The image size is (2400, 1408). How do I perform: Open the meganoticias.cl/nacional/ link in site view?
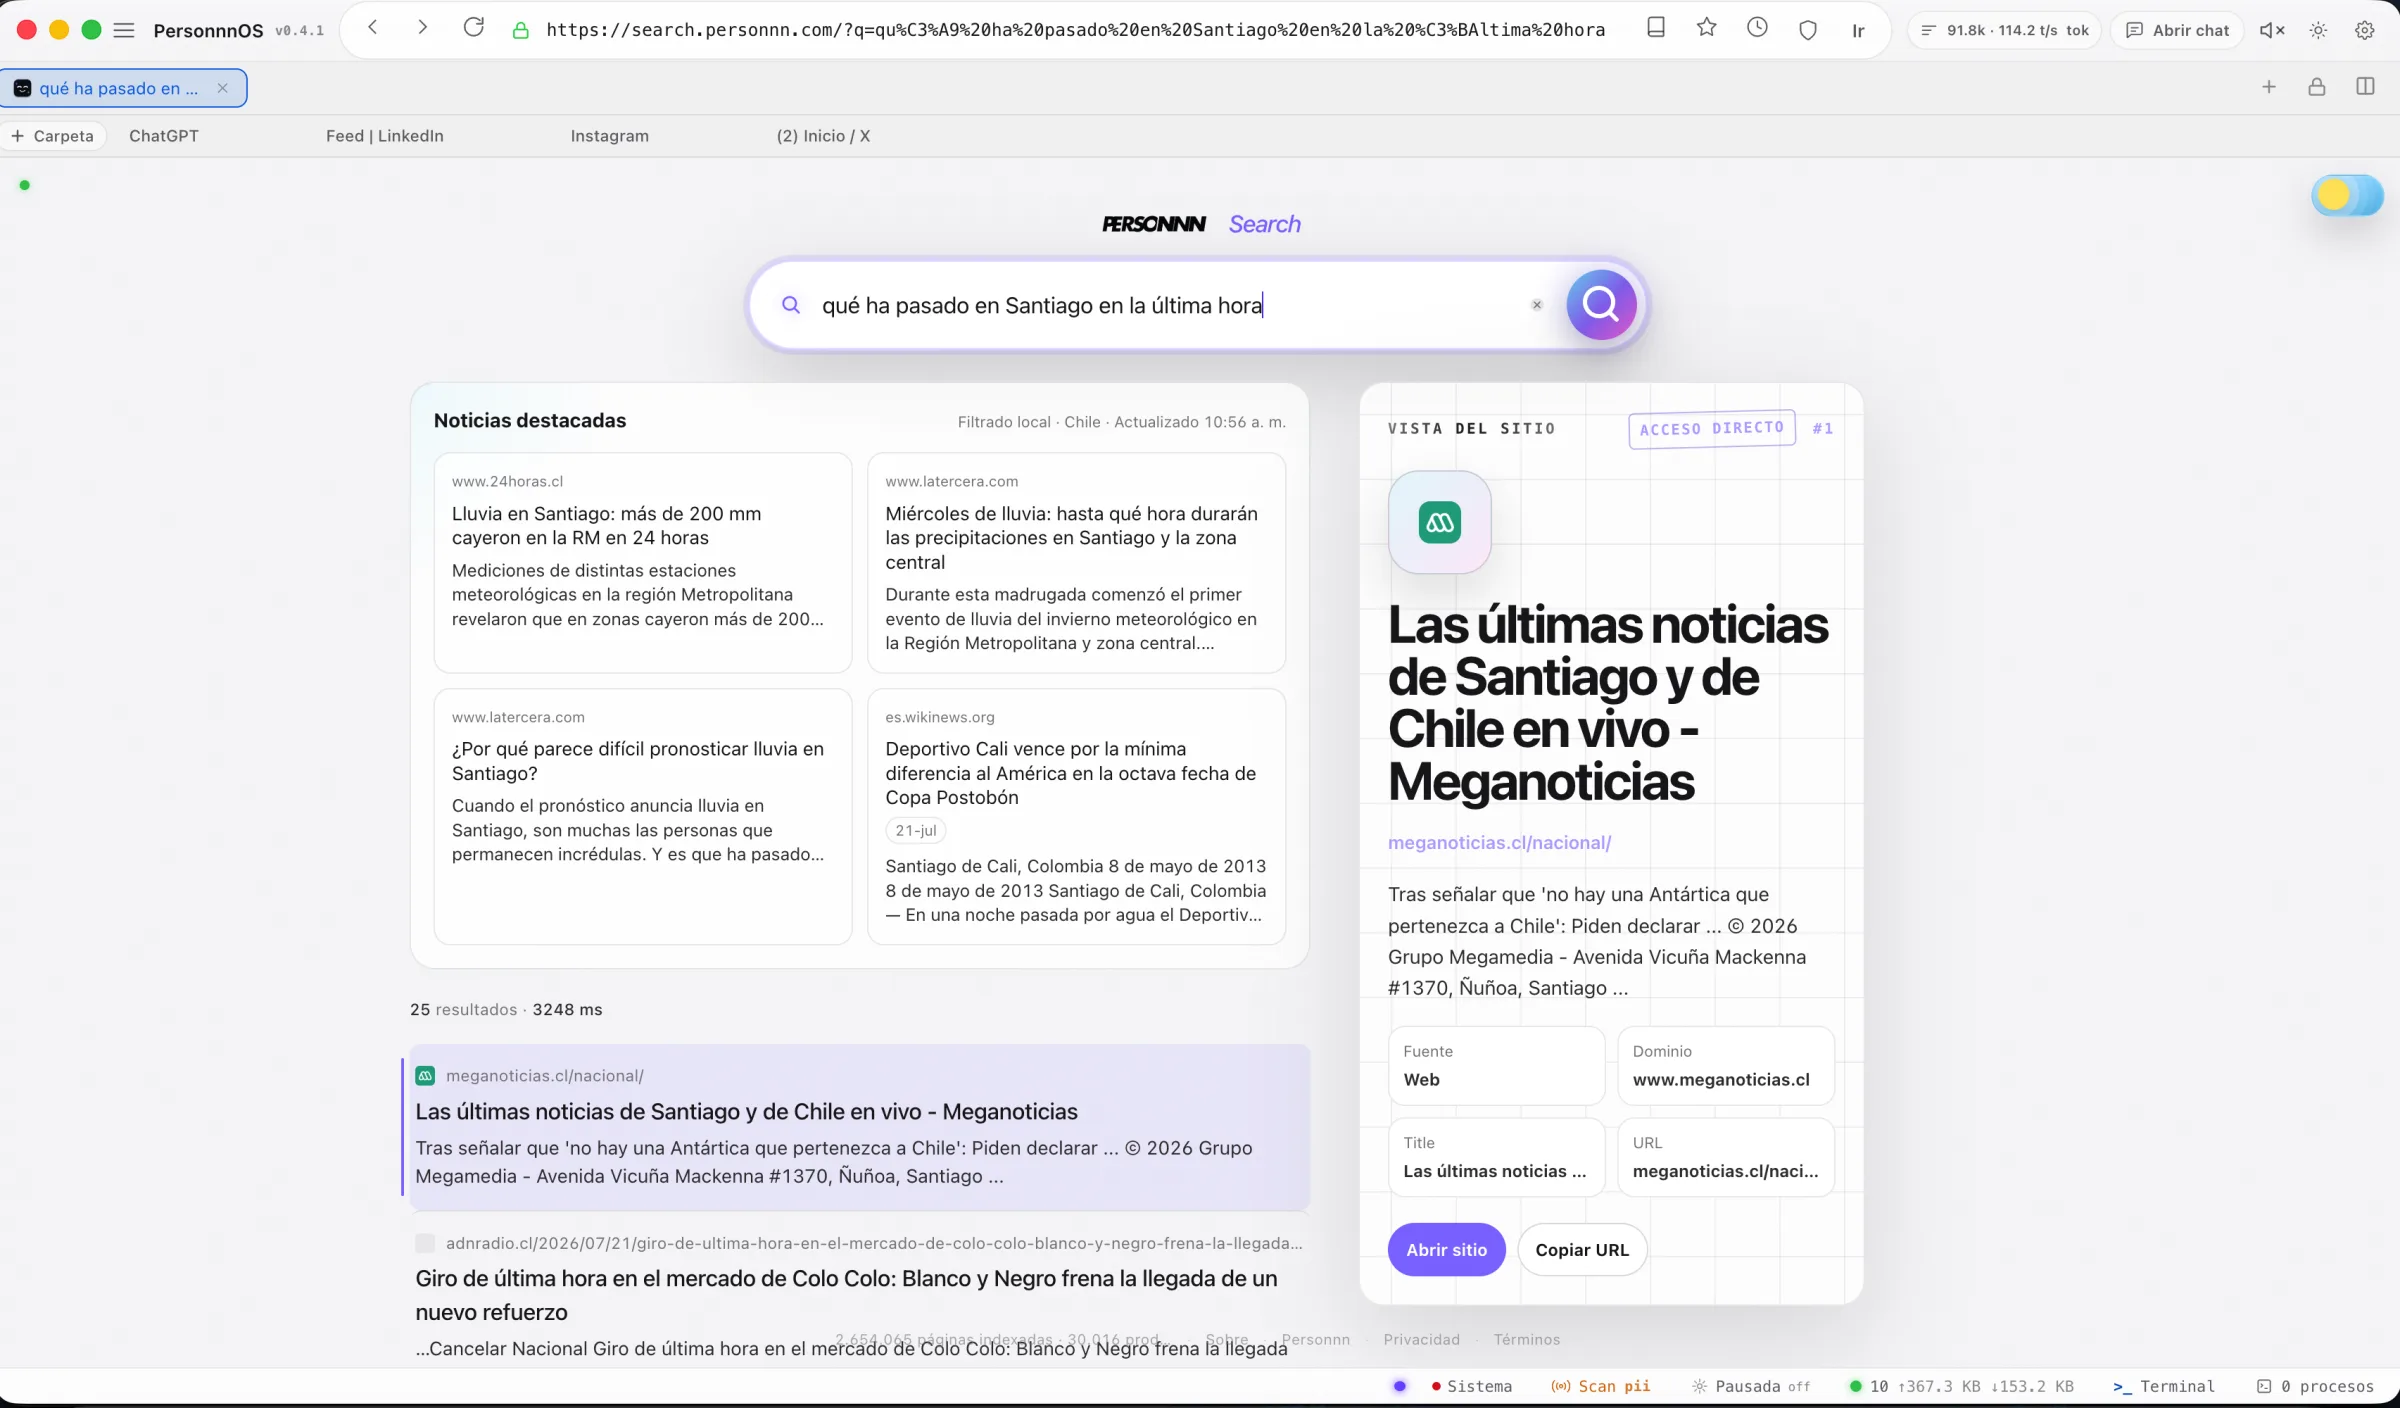(x=1499, y=843)
